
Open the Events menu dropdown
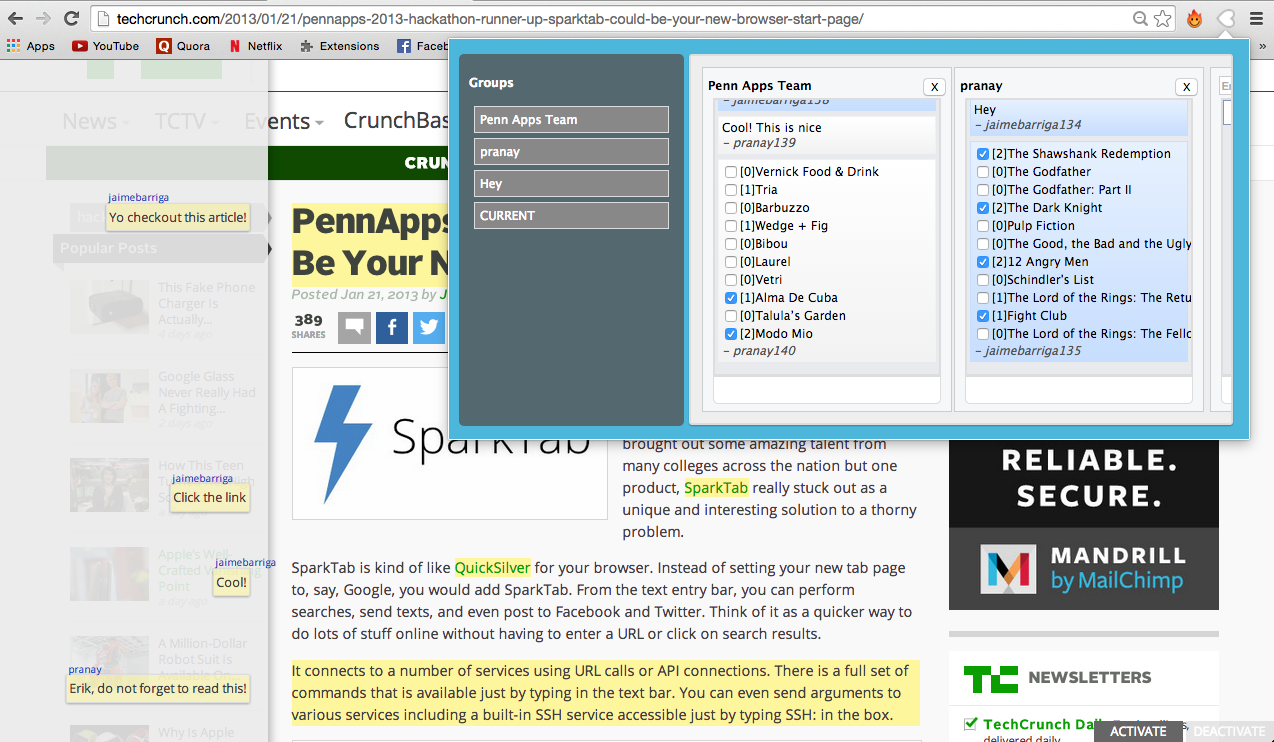pyautogui.click(x=284, y=121)
